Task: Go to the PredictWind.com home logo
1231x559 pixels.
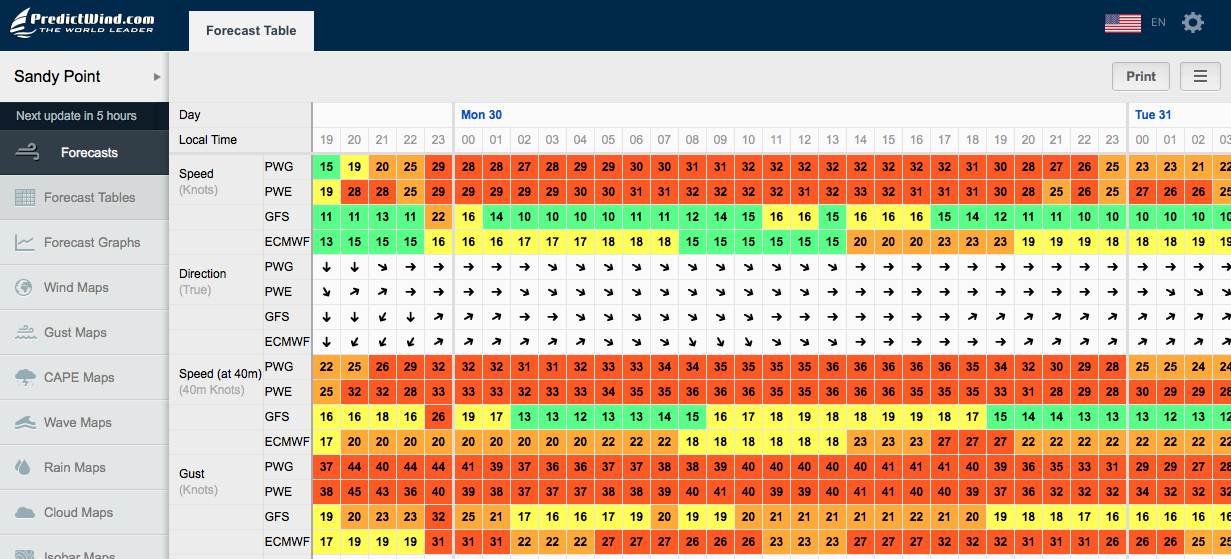Action: click(83, 22)
